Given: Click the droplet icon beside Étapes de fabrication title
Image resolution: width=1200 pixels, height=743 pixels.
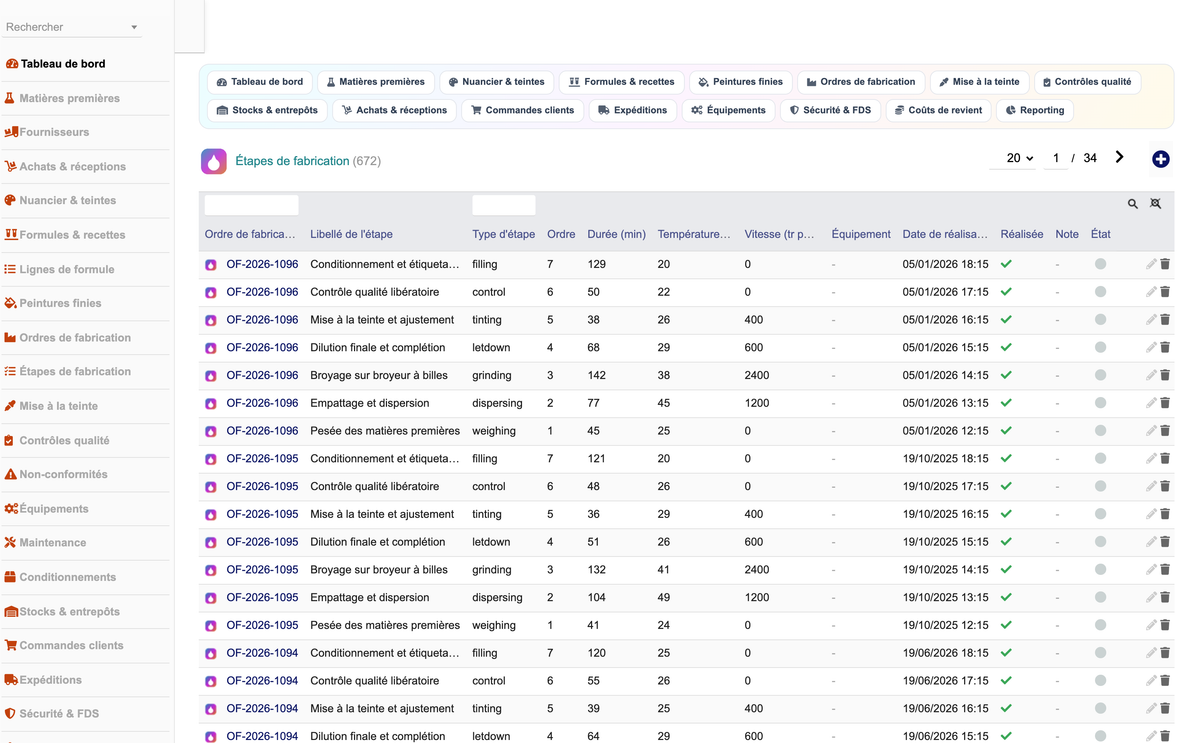Looking at the screenshot, I should click(214, 161).
